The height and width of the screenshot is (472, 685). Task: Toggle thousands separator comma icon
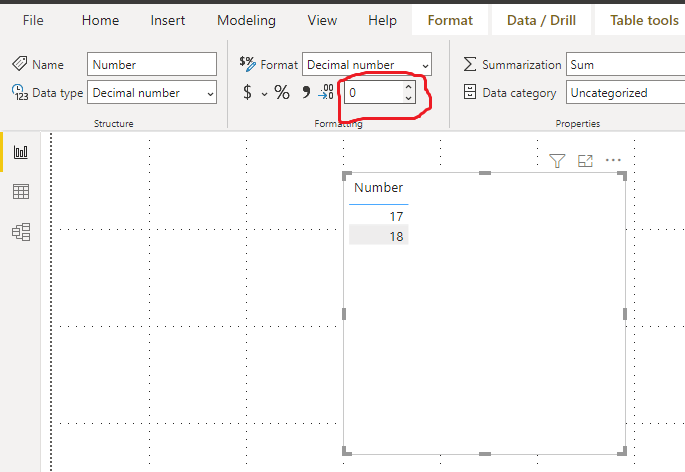tap(306, 92)
